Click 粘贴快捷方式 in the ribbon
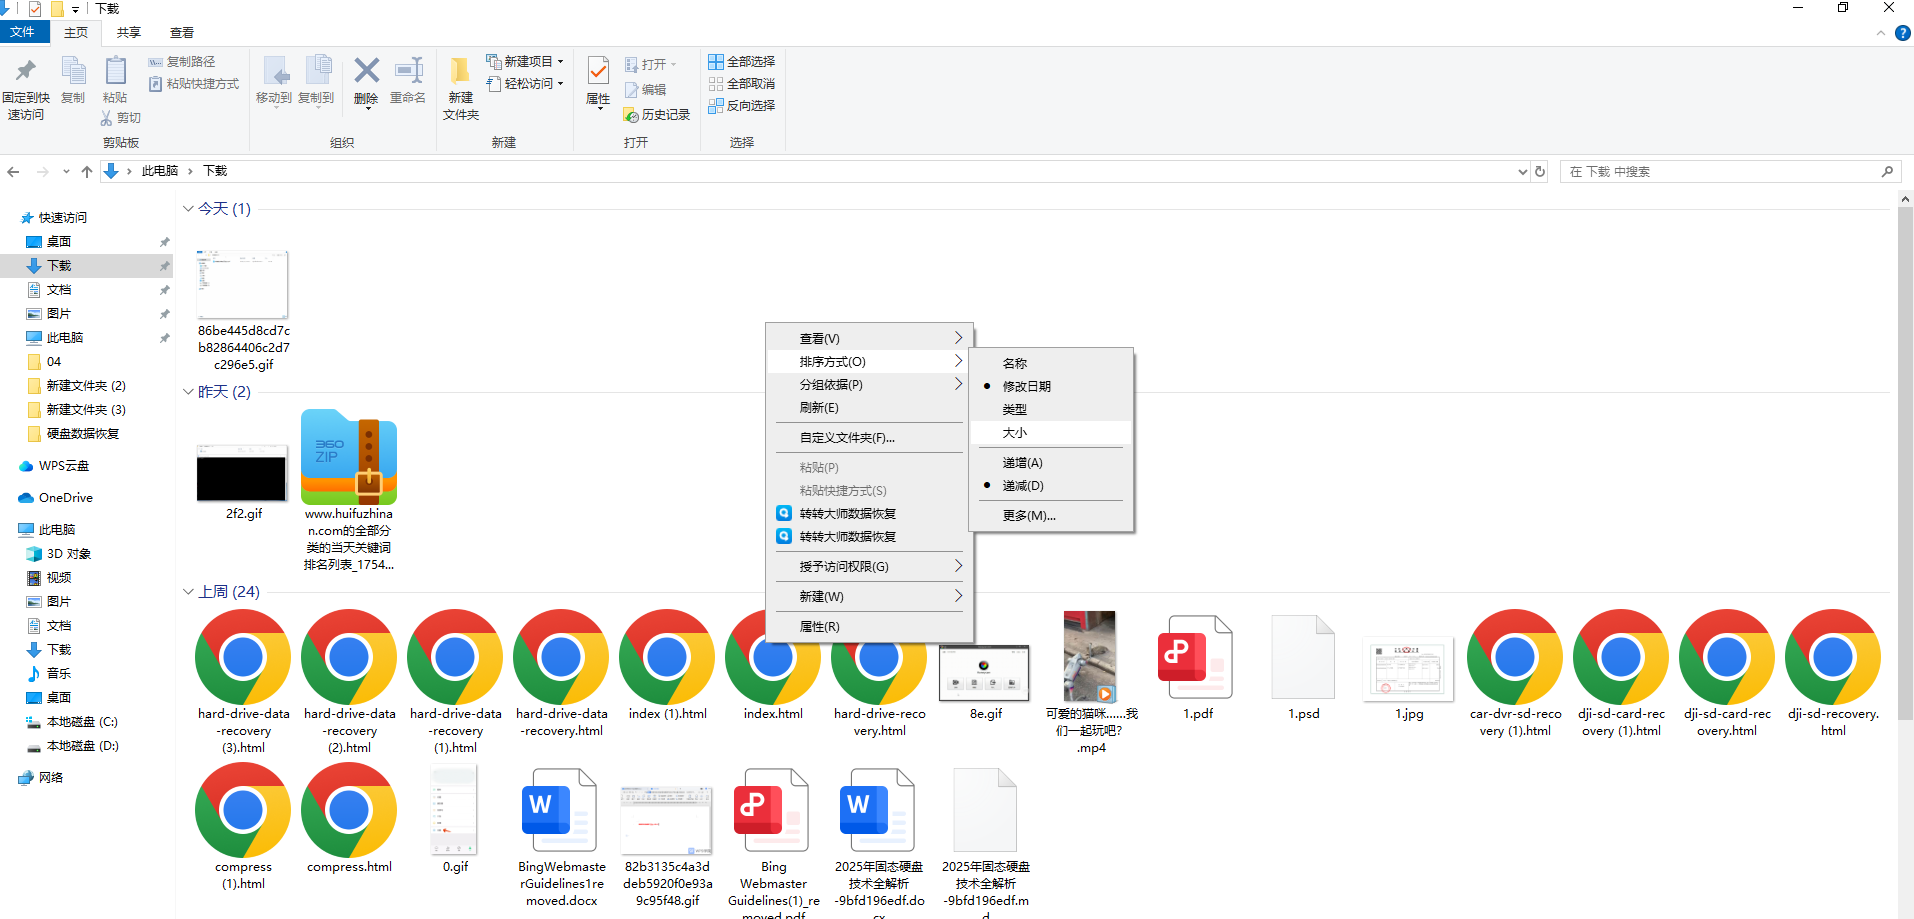The height and width of the screenshot is (919, 1914). pyautogui.click(x=194, y=84)
